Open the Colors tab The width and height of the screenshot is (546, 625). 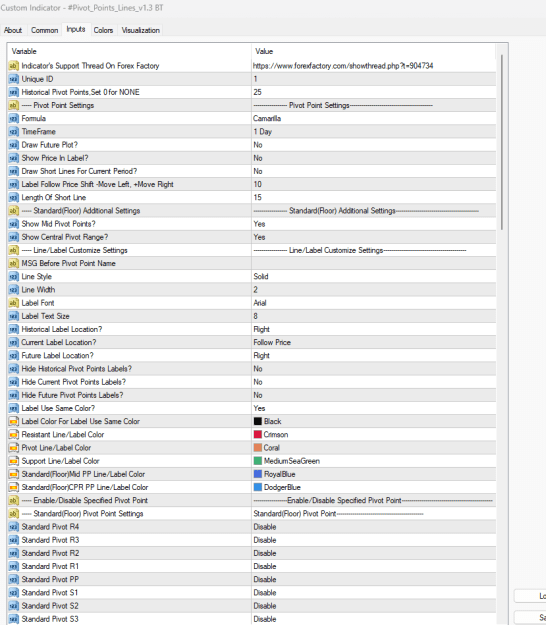(103, 30)
